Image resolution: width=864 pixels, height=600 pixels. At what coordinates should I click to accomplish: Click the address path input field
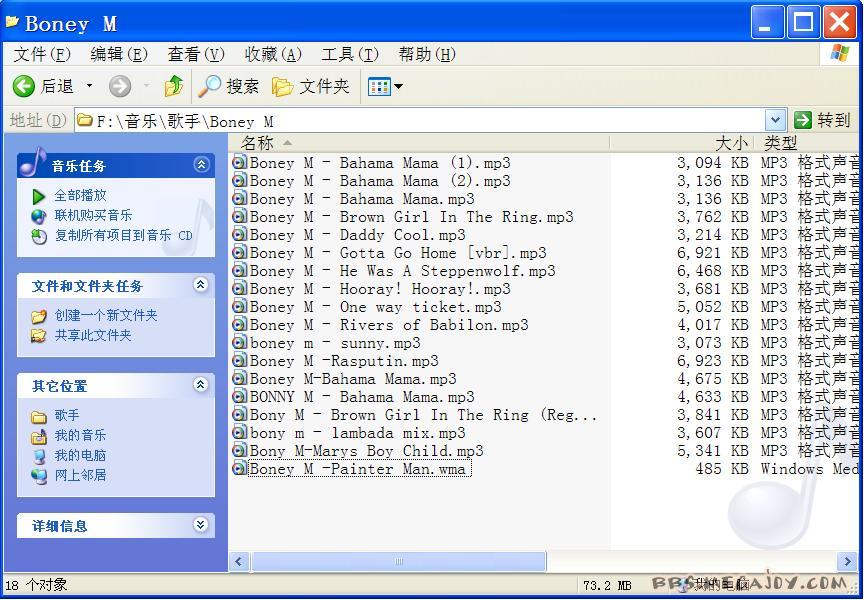click(420, 120)
